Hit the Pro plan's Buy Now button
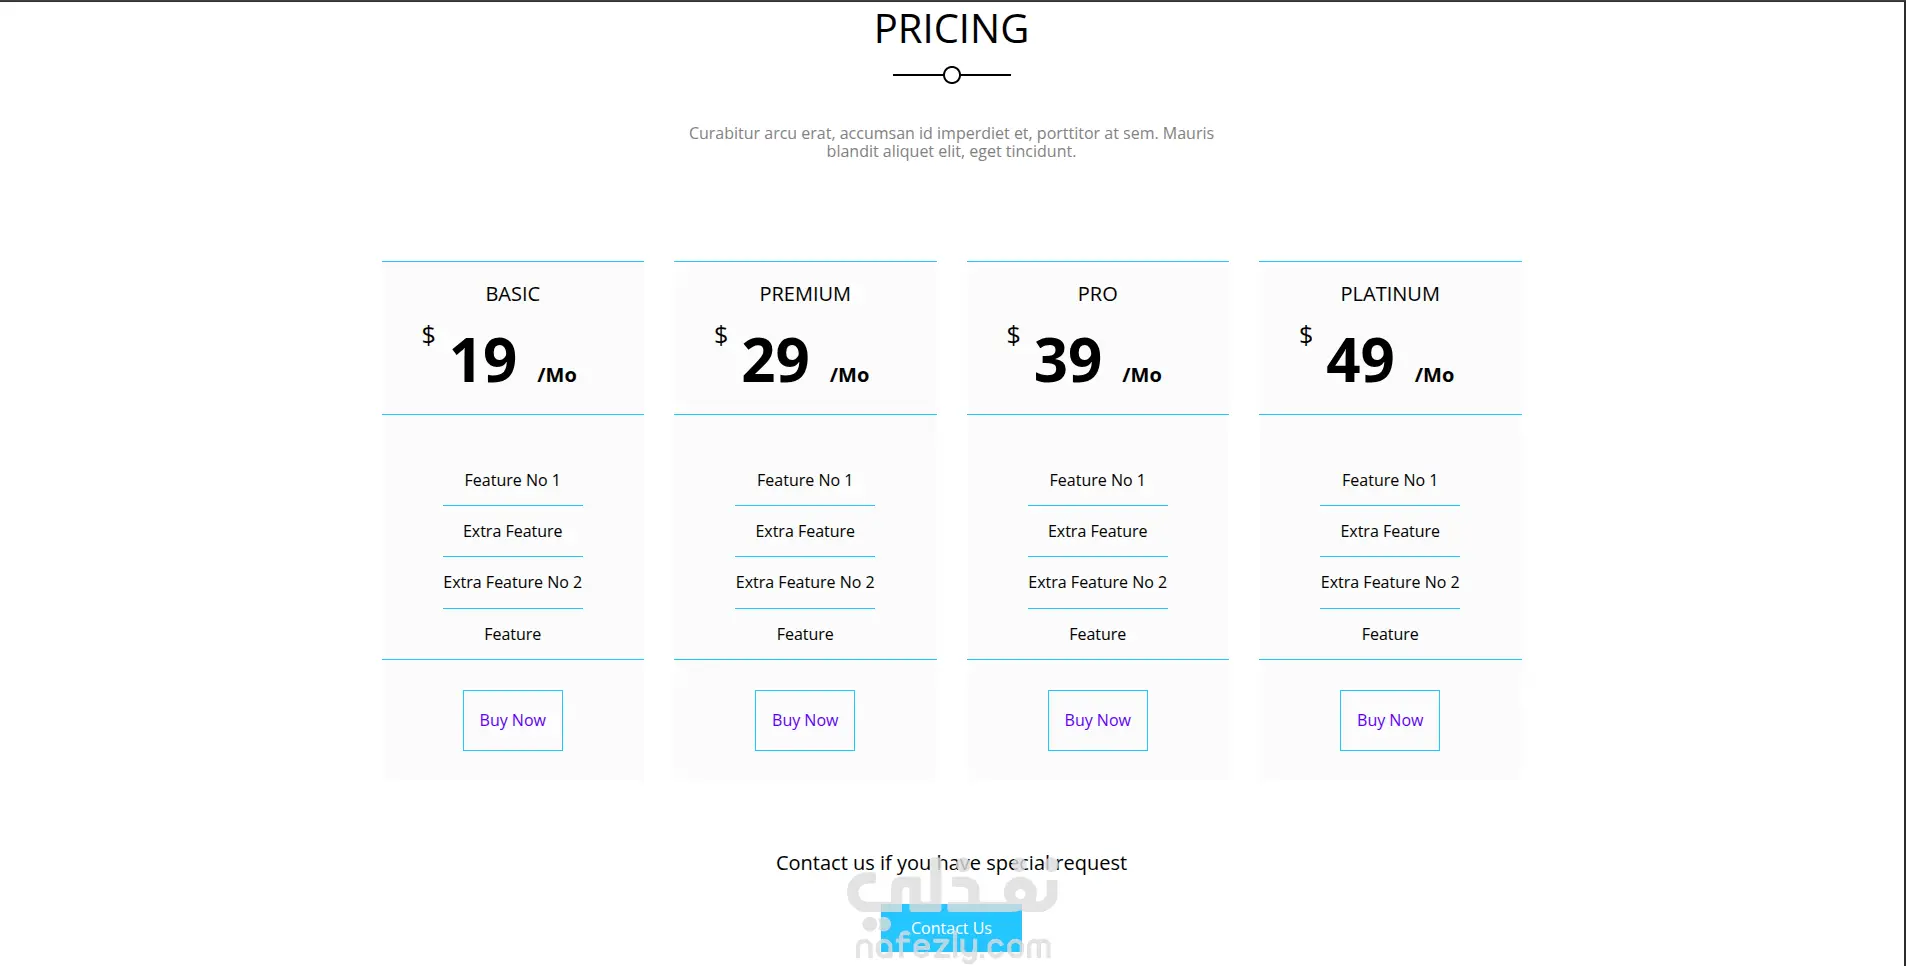Viewport: 1906px width, 966px height. pos(1097,720)
